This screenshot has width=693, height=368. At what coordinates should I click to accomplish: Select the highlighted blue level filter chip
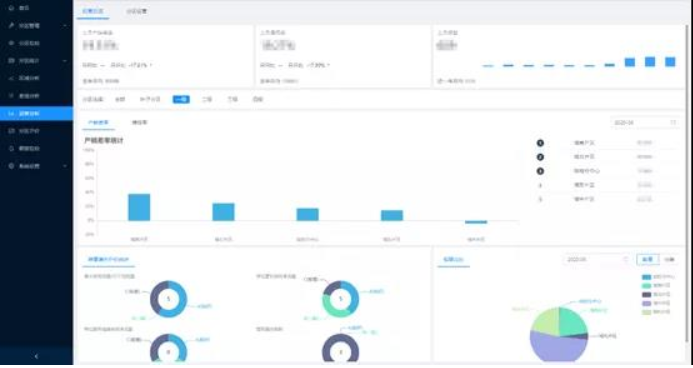click(x=181, y=99)
